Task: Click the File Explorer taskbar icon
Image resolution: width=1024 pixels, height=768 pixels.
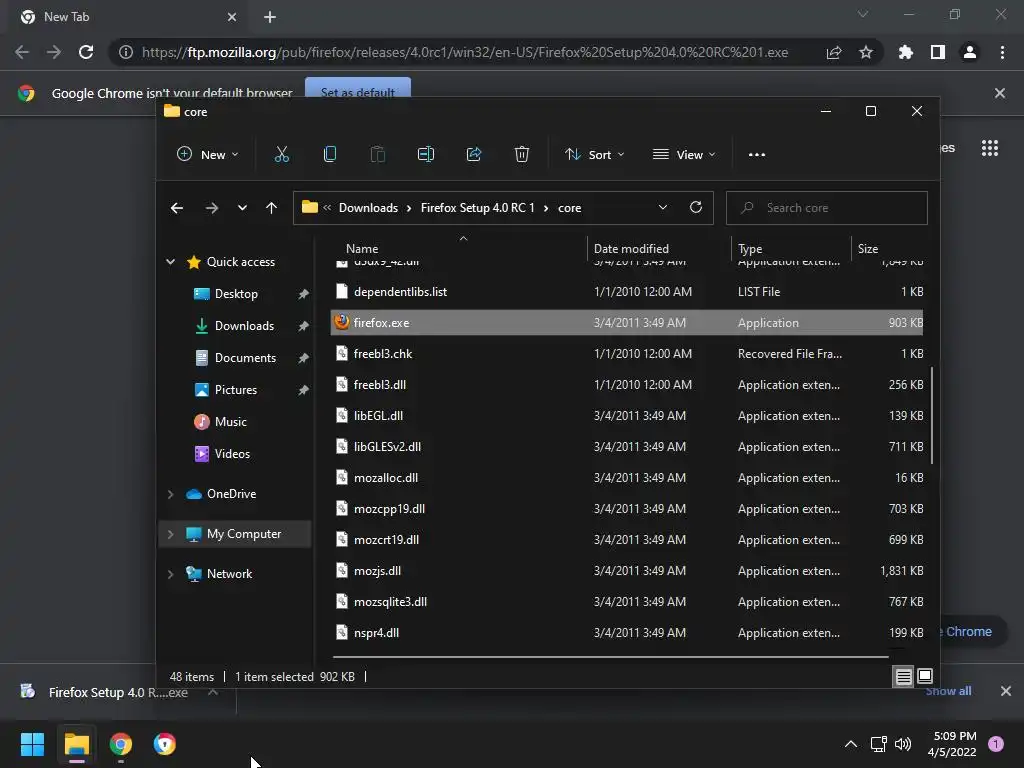Action: coord(76,744)
